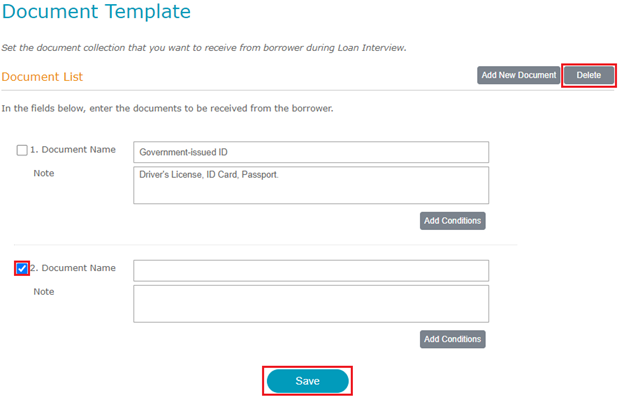Click the "1. Document Name" label
This screenshot has width=624, height=402.
pos(73,151)
